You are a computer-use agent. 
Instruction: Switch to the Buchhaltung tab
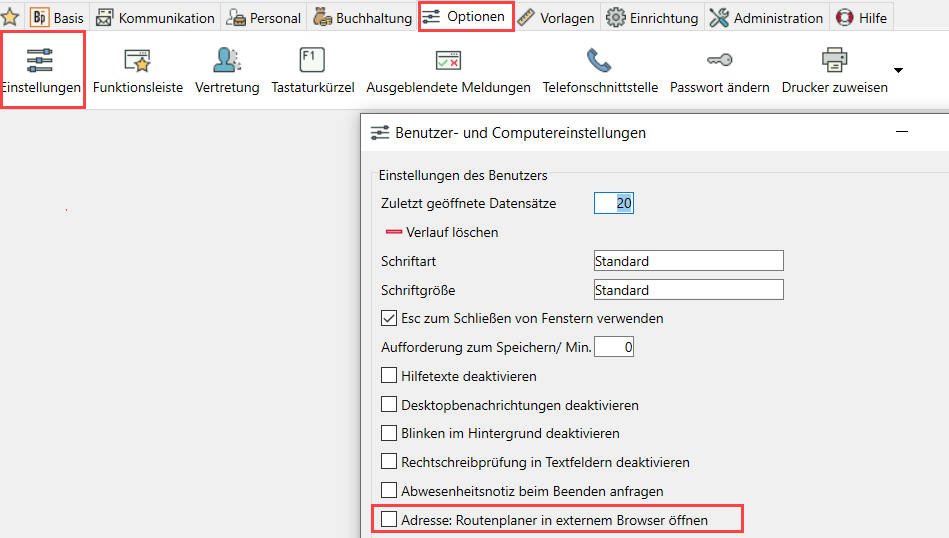point(362,18)
